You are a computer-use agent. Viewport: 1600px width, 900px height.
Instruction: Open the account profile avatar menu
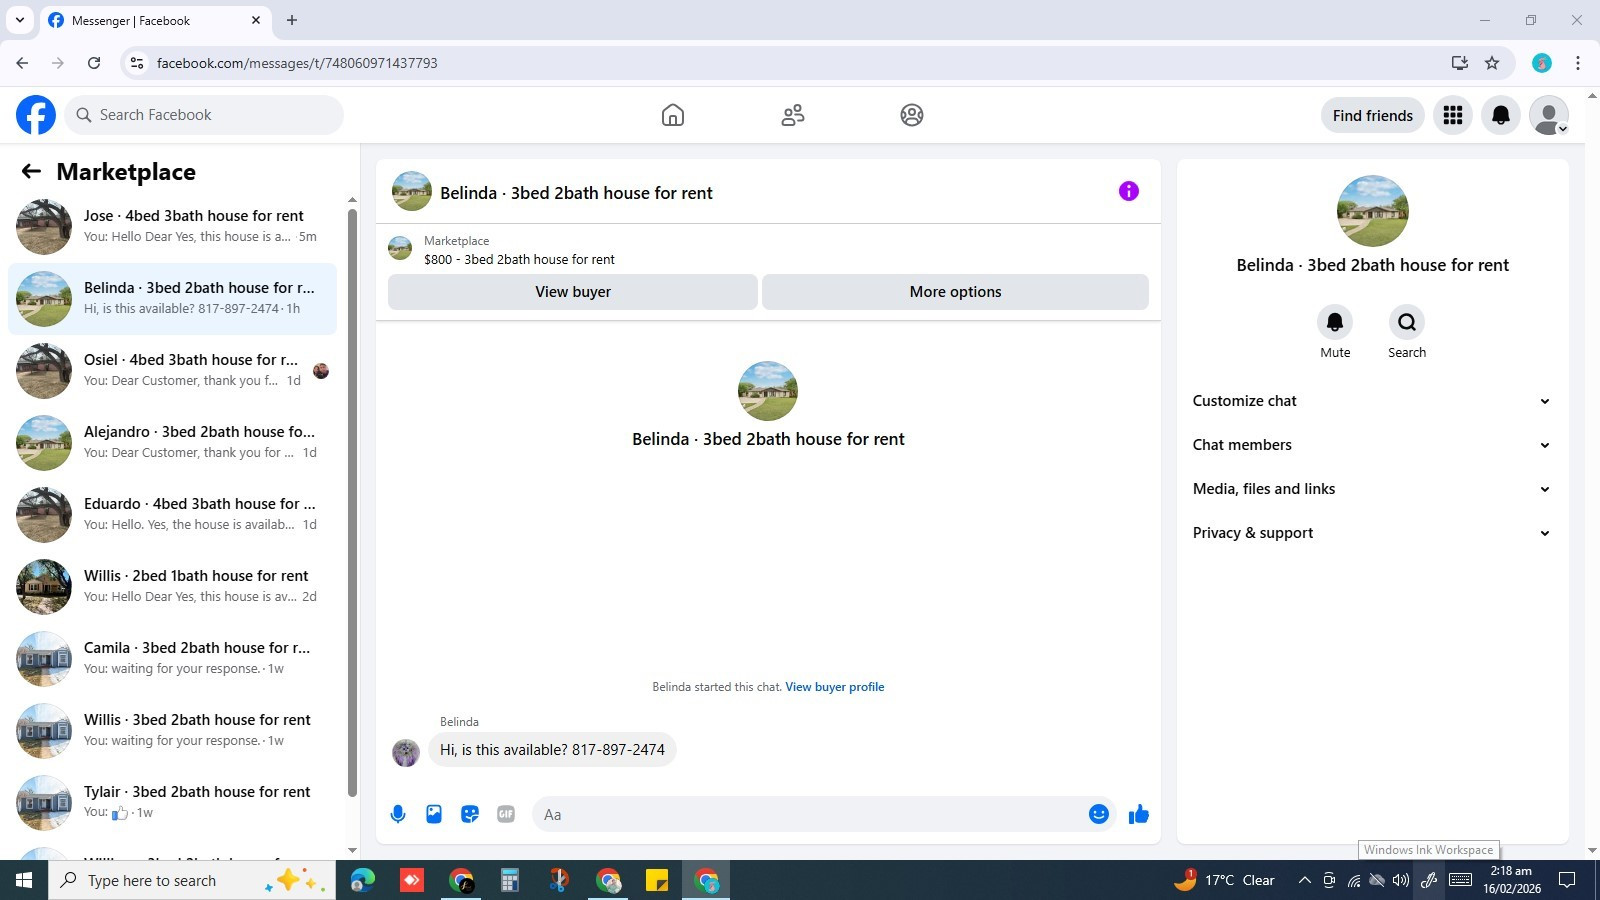tap(1549, 115)
